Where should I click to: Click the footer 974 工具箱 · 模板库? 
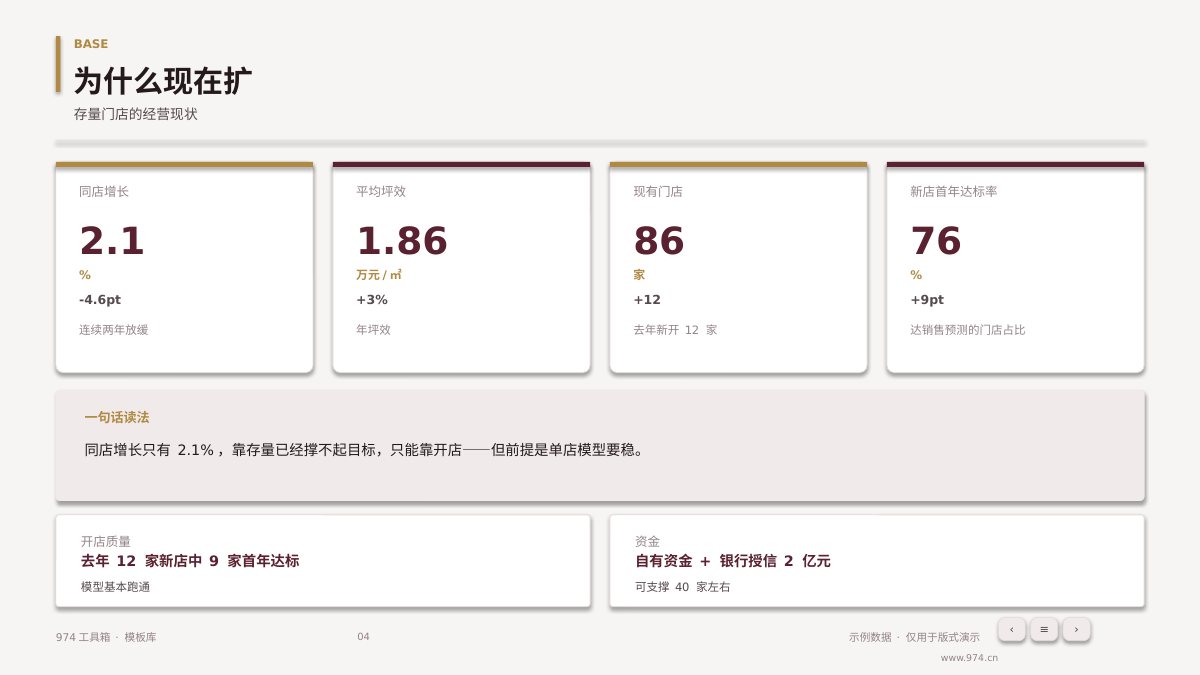click(106, 637)
